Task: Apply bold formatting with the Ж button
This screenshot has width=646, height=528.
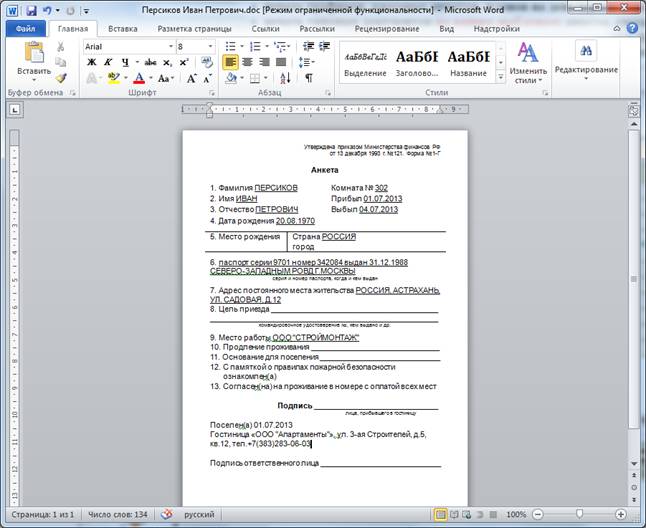Action: [91, 62]
